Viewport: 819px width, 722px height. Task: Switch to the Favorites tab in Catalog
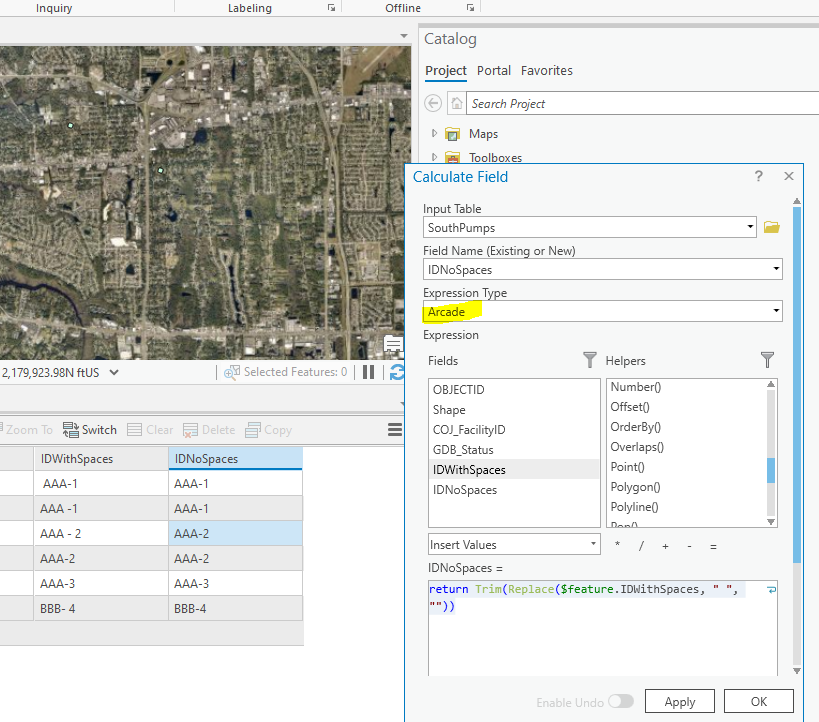547,71
